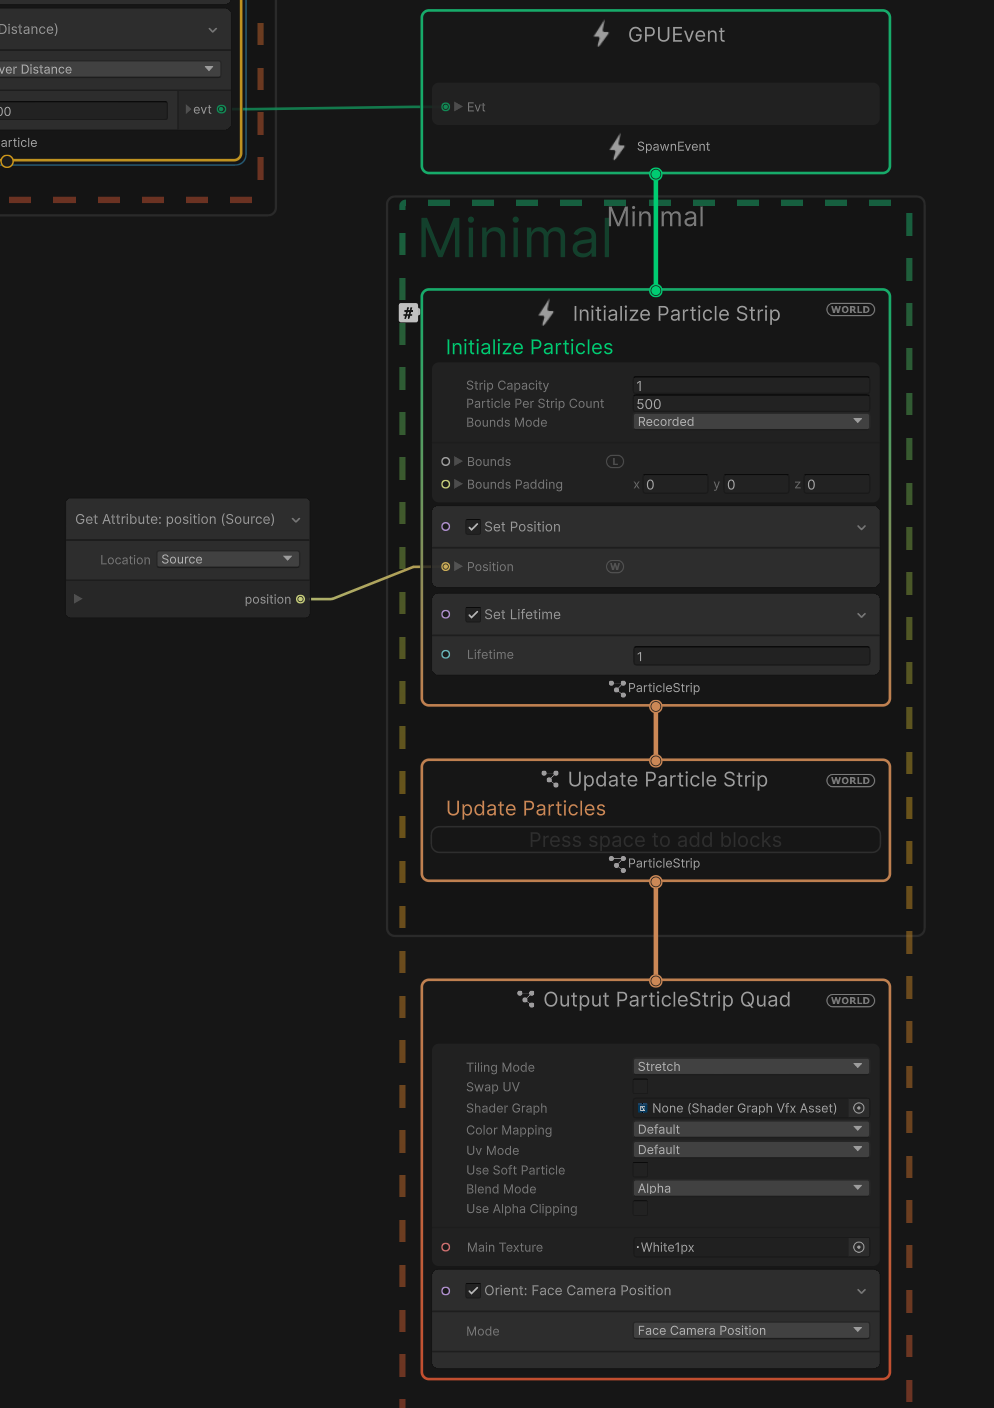Image resolution: width=994 pixels, height=1408 pixels.
Task: Open the Location Source dropdown
Action: pyautogui.click(x=228, y=559)
